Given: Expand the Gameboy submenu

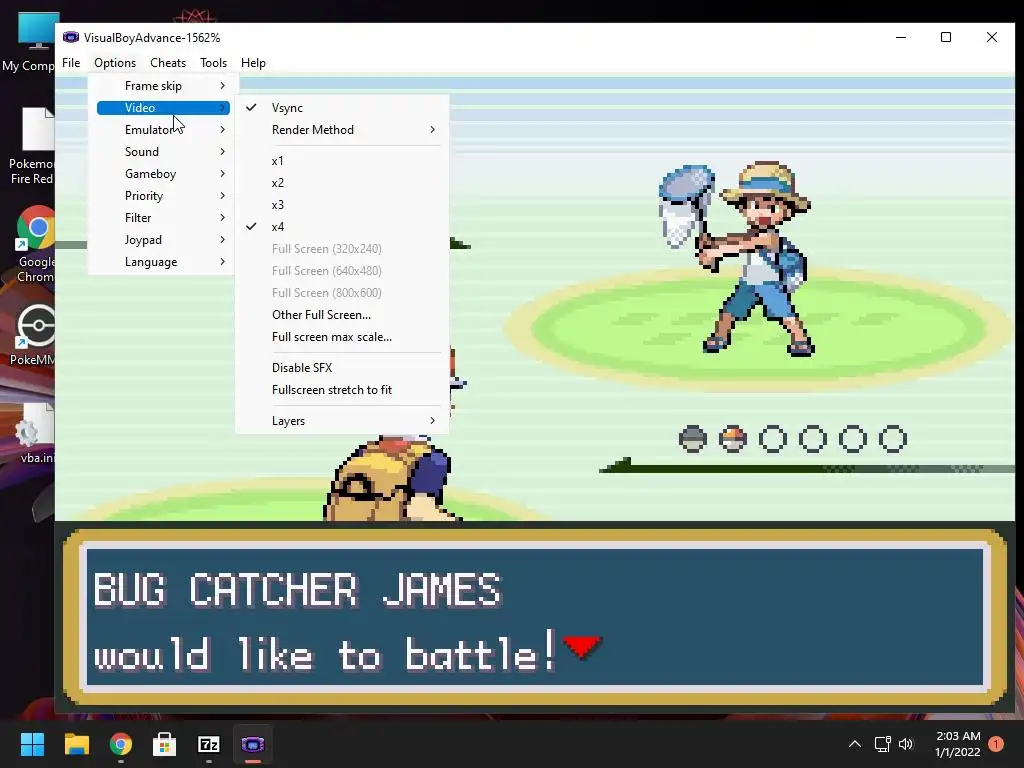Looking at the screenshot, I should coord(163,174).
